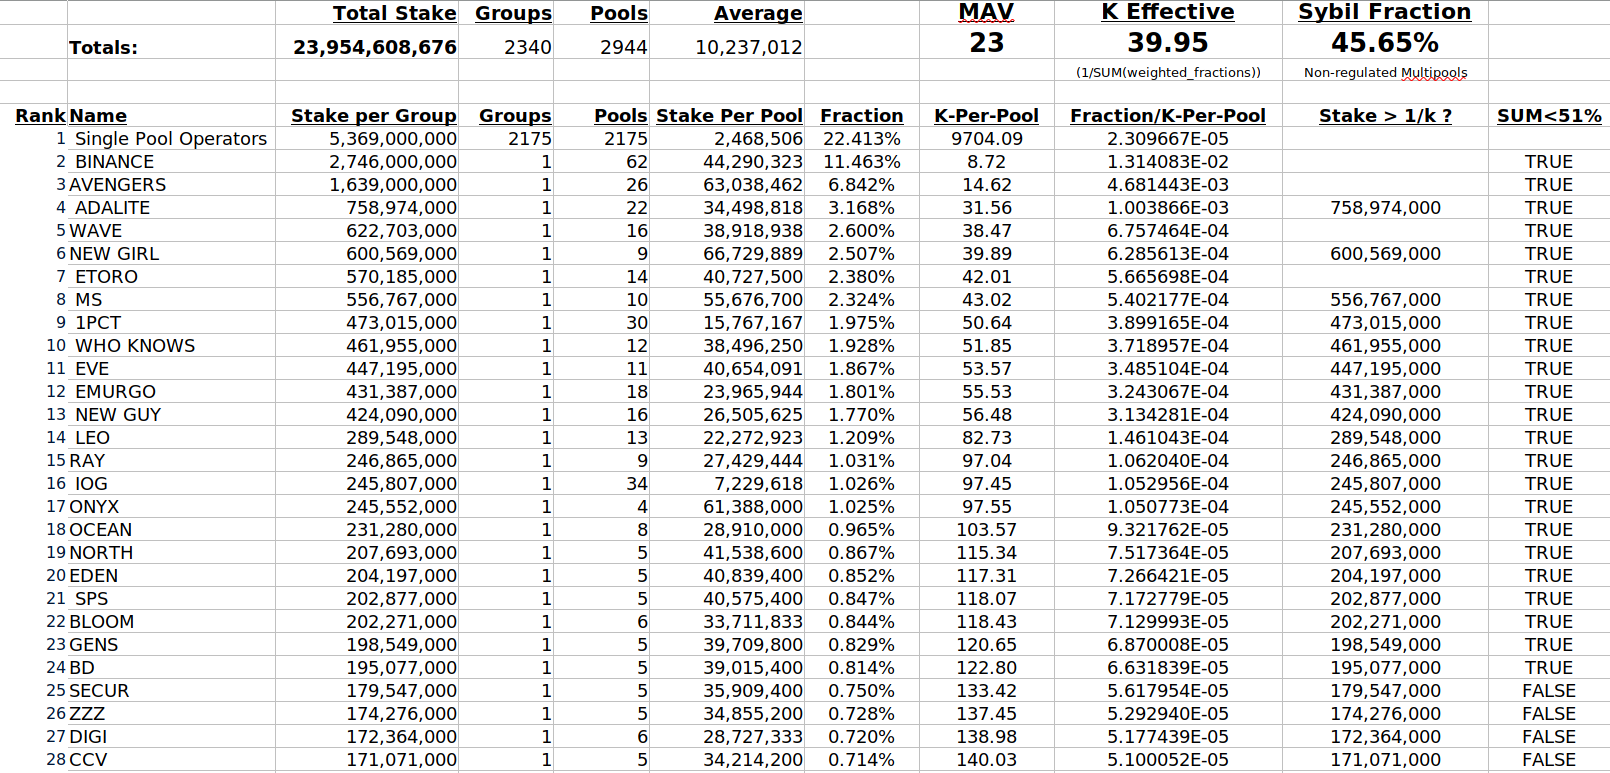Screen dimensions: 1610x773
Task: Select the Name column header
Action: (98, 116)
